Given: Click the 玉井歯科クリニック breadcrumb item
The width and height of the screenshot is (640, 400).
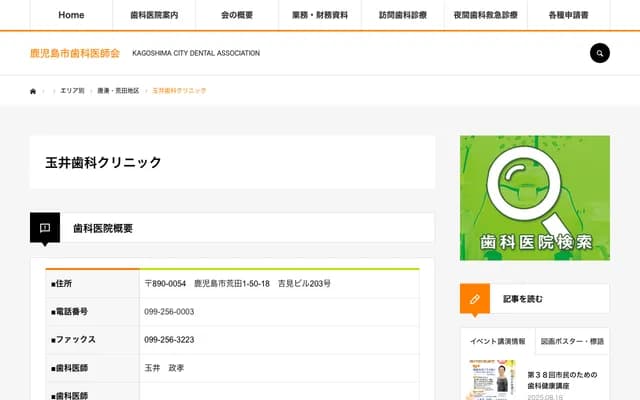Looking at the screenshot, I should coord(179,91).
